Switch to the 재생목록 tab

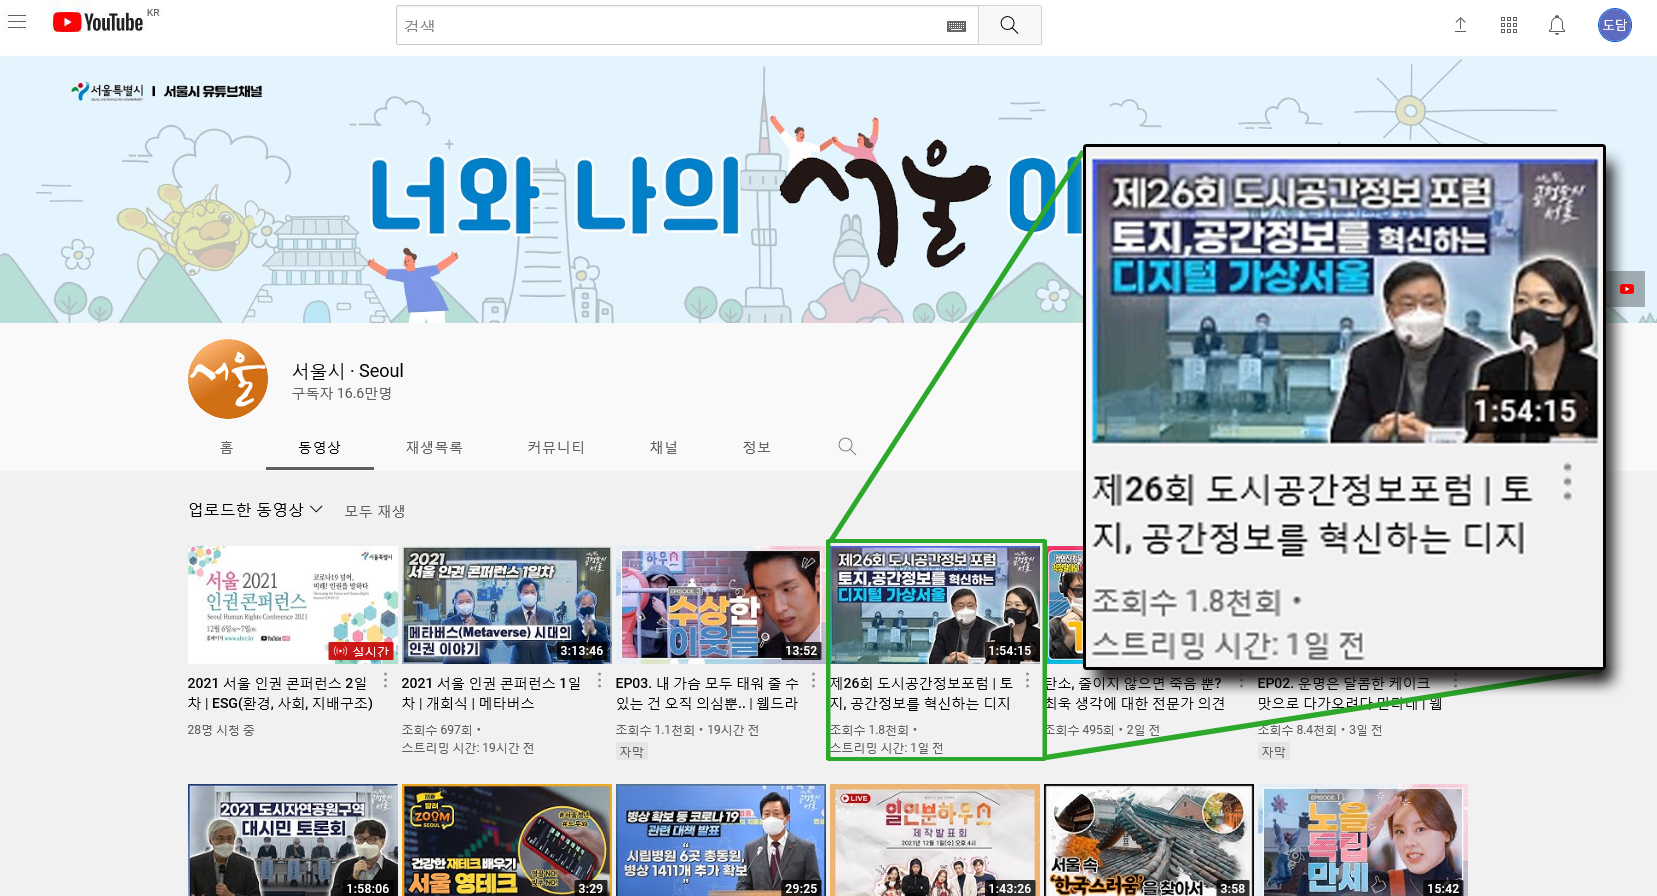coord(434,447)
